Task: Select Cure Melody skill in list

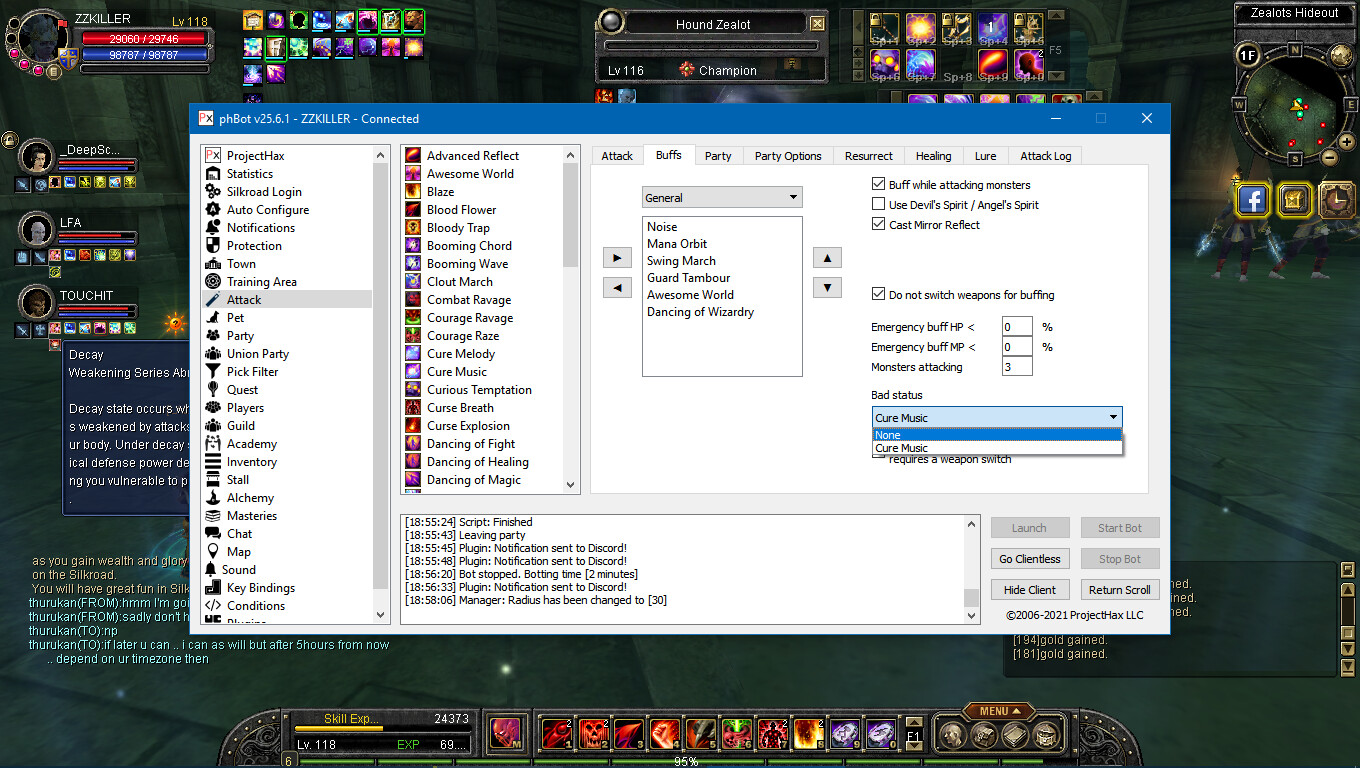Action: (460, 354)
